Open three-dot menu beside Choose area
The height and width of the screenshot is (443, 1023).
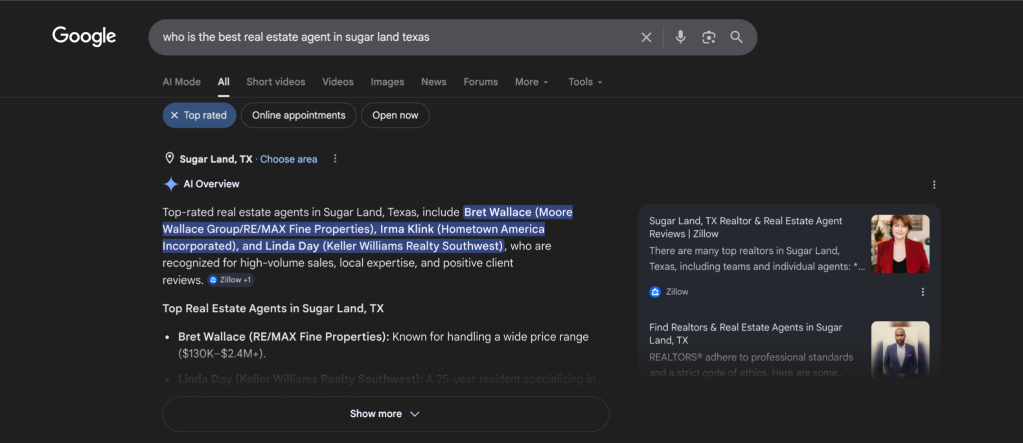(335, 159)
